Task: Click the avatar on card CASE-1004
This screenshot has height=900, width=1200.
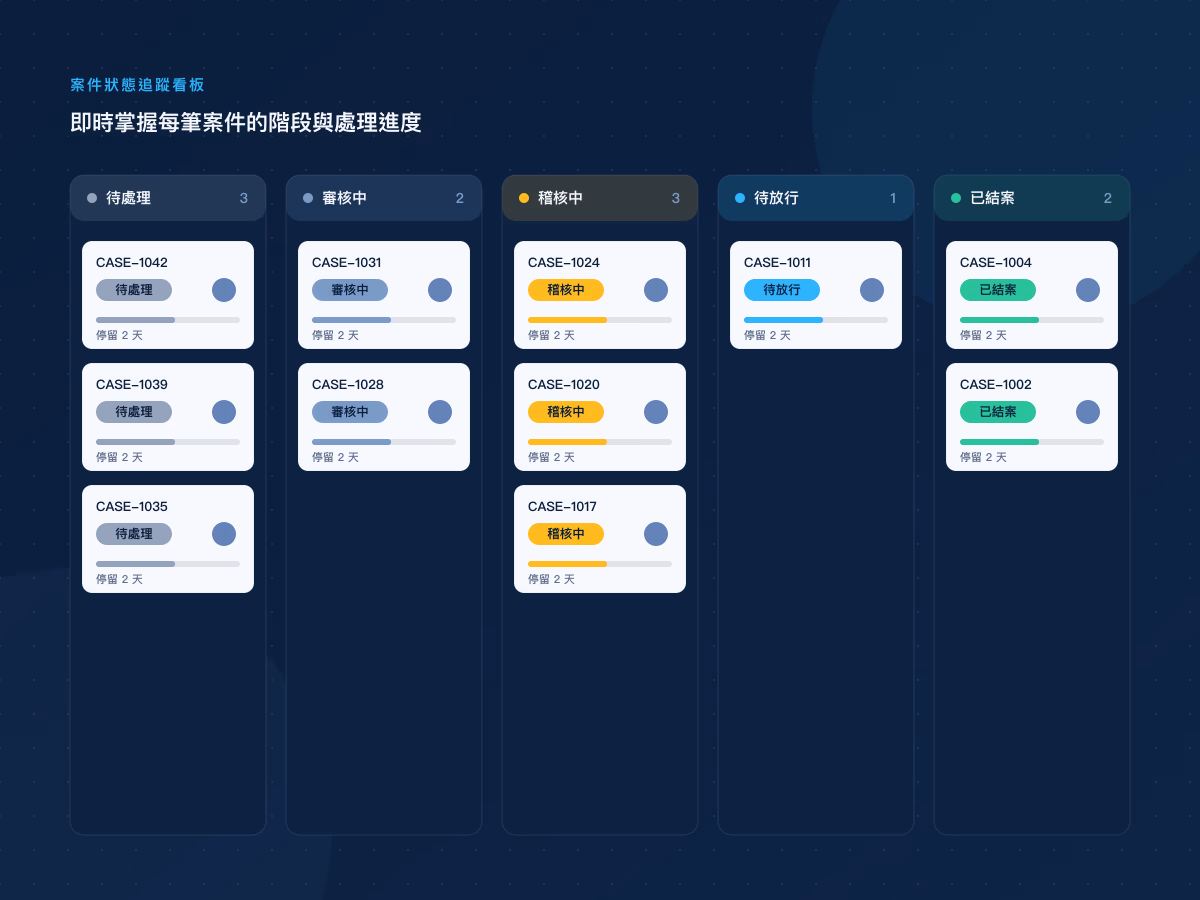Action: point(1088,290)
